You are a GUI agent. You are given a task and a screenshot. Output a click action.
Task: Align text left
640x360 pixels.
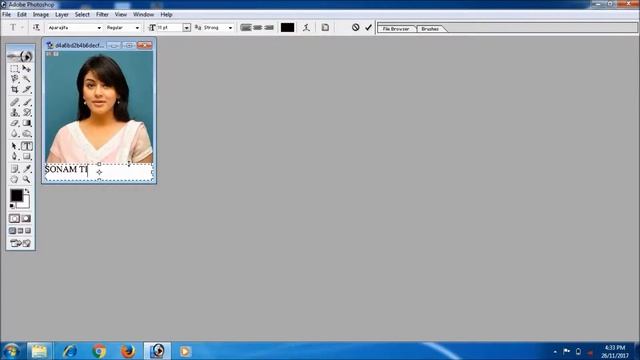coord(246,27)
